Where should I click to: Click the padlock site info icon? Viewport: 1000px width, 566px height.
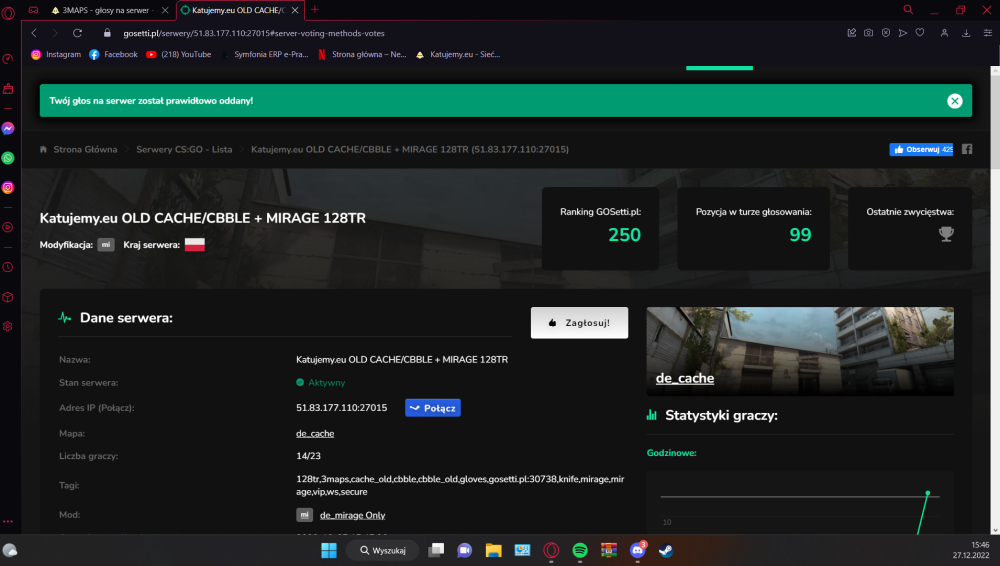[107, 33]
